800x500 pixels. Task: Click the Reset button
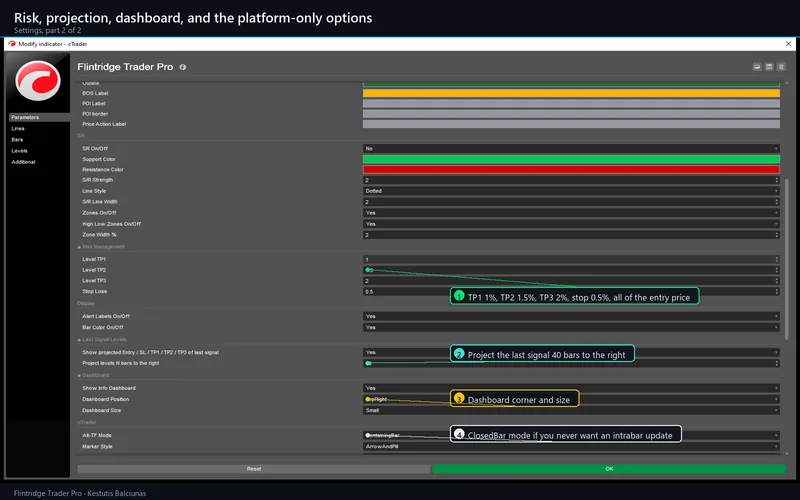tap(254, 468)
